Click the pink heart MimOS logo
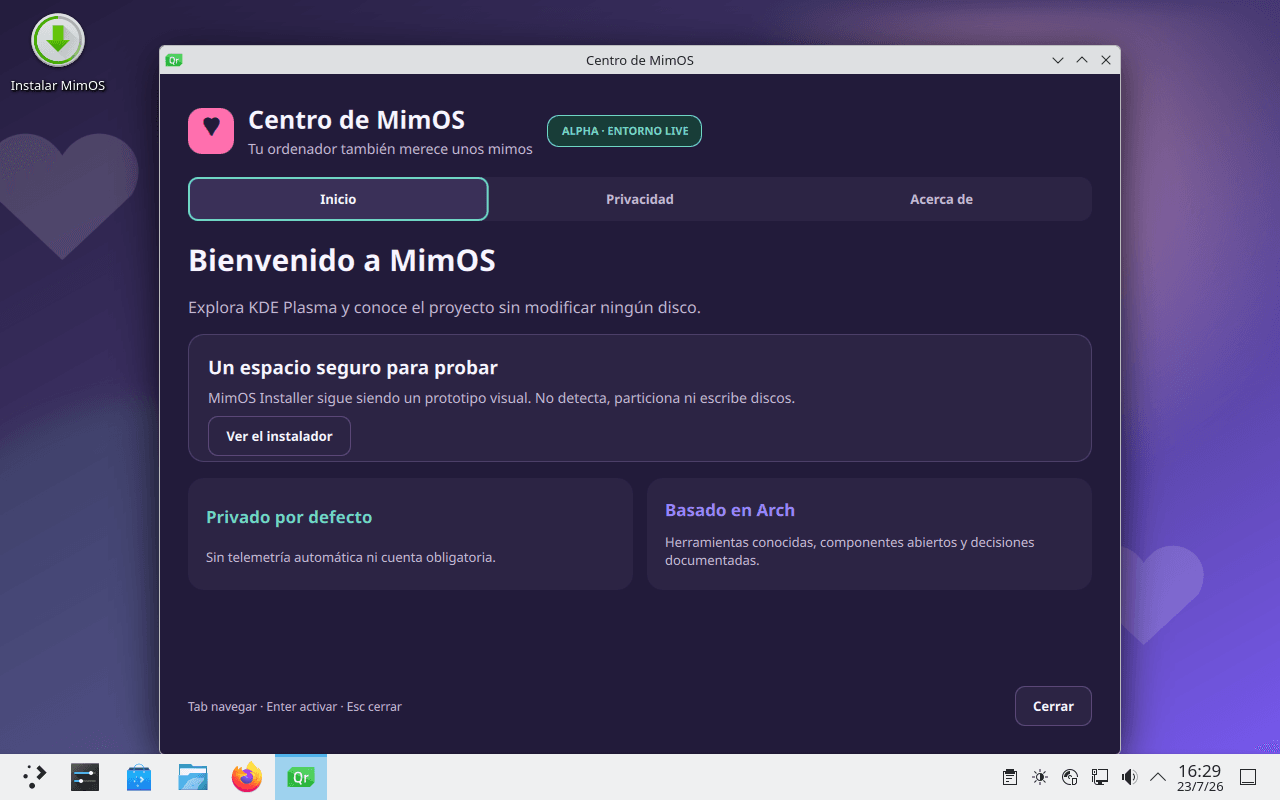The width and height of the screenshot is (1280, 800). coord(211,131)
